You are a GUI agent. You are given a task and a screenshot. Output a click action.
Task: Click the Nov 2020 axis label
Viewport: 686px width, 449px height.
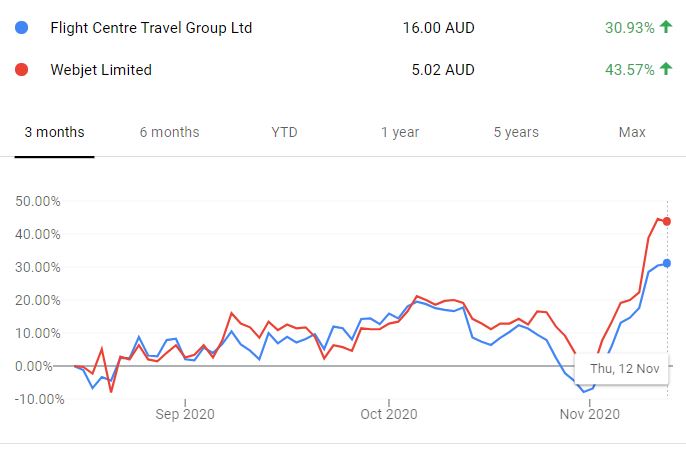(590, 413)
